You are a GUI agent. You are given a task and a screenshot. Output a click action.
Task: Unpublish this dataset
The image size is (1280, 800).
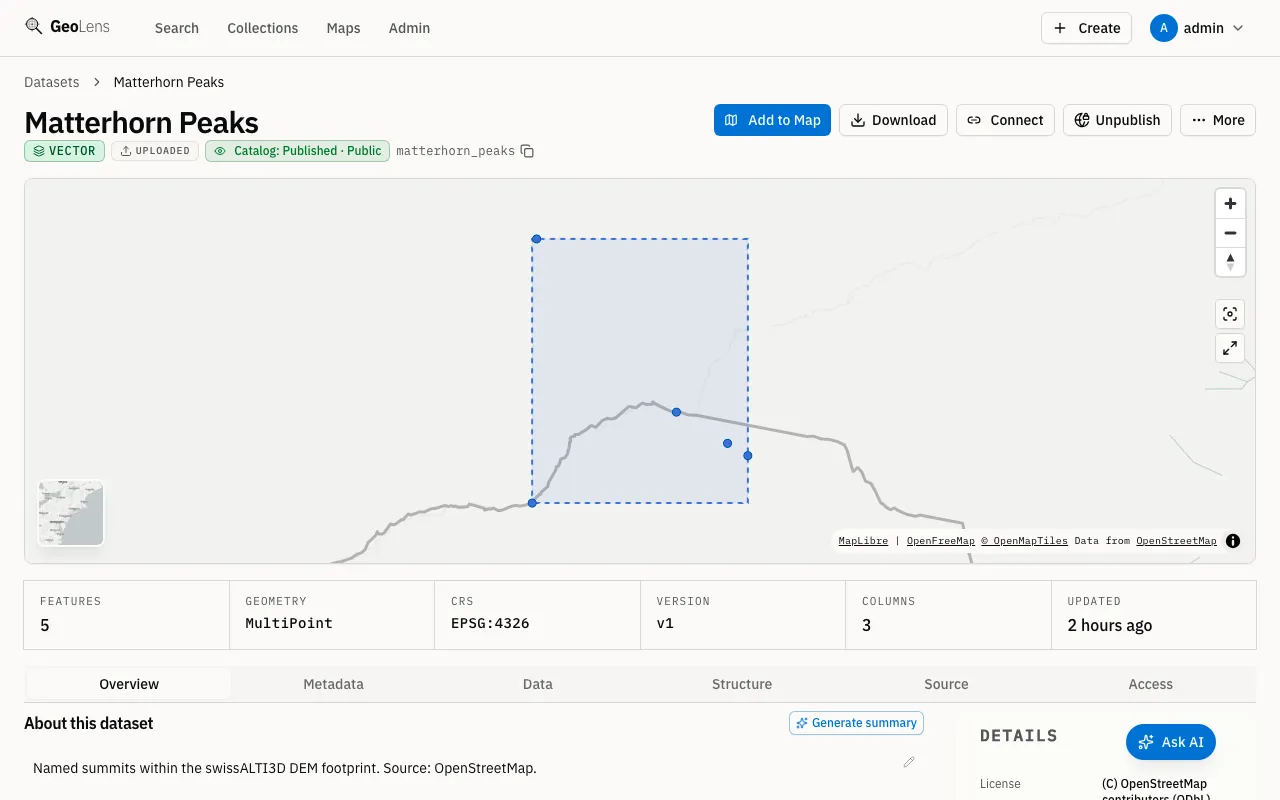(1117, 120)
